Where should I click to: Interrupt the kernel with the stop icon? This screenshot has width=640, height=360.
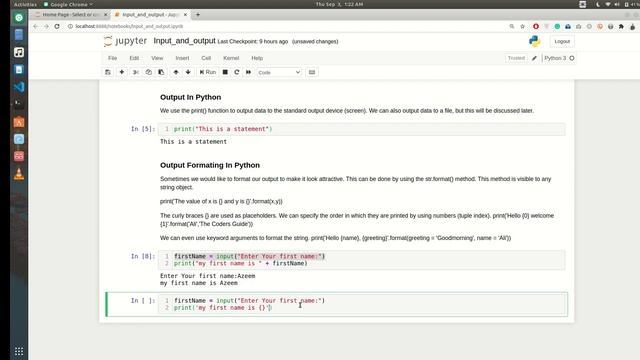pos(225,72)
